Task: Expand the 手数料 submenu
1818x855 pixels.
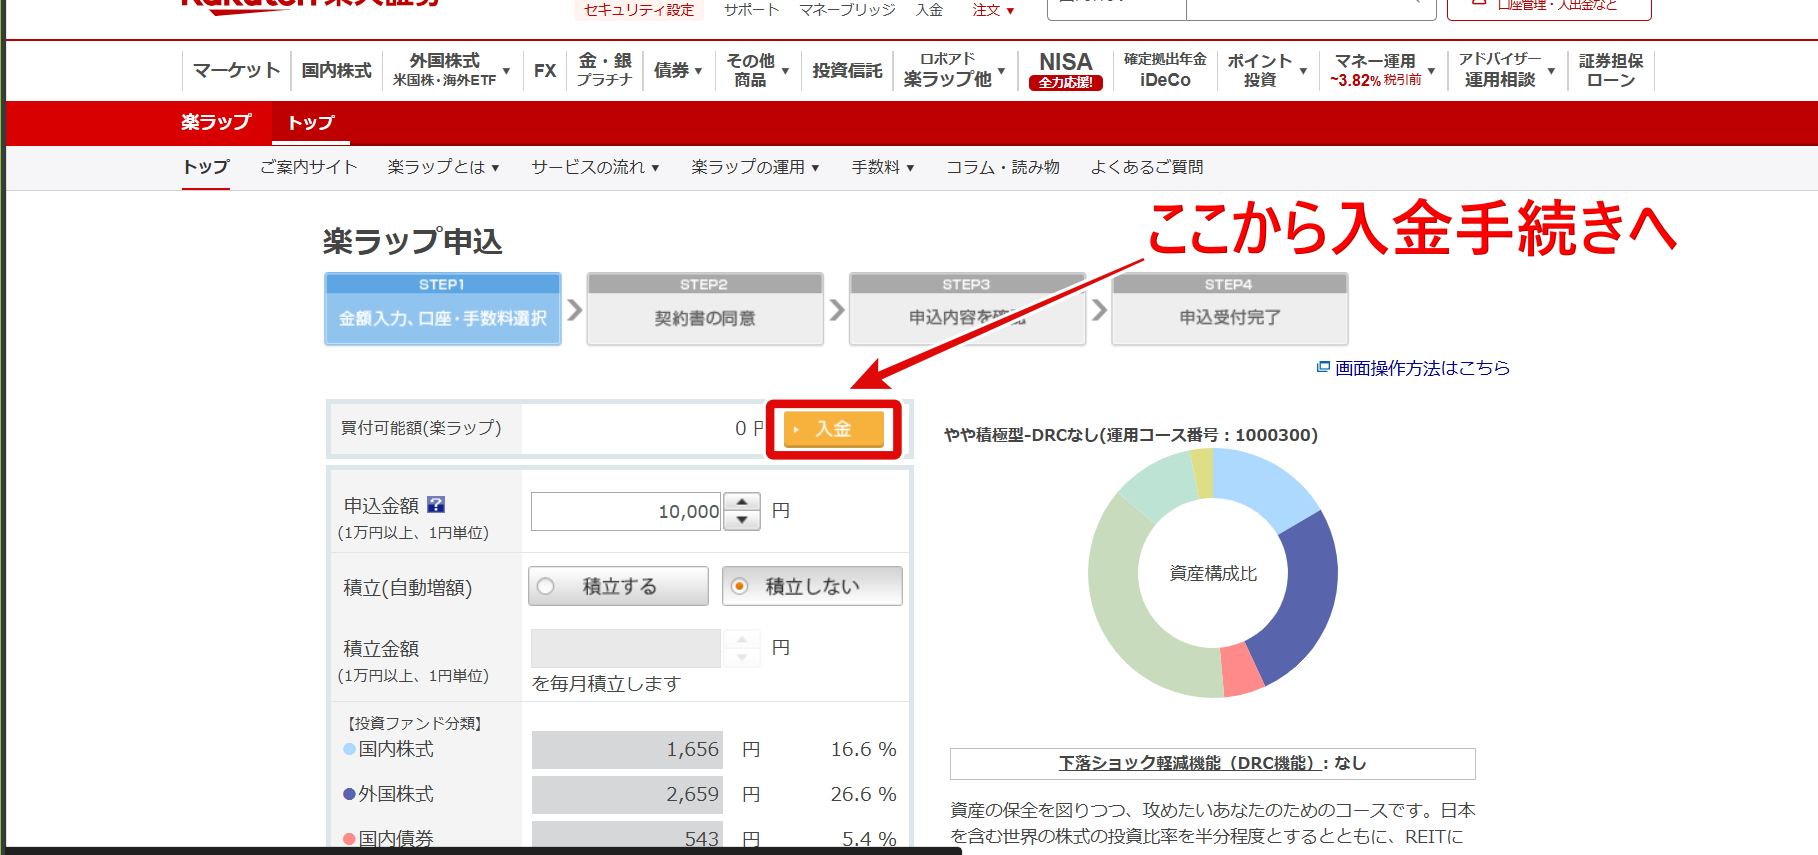Action: click(883, 167)
